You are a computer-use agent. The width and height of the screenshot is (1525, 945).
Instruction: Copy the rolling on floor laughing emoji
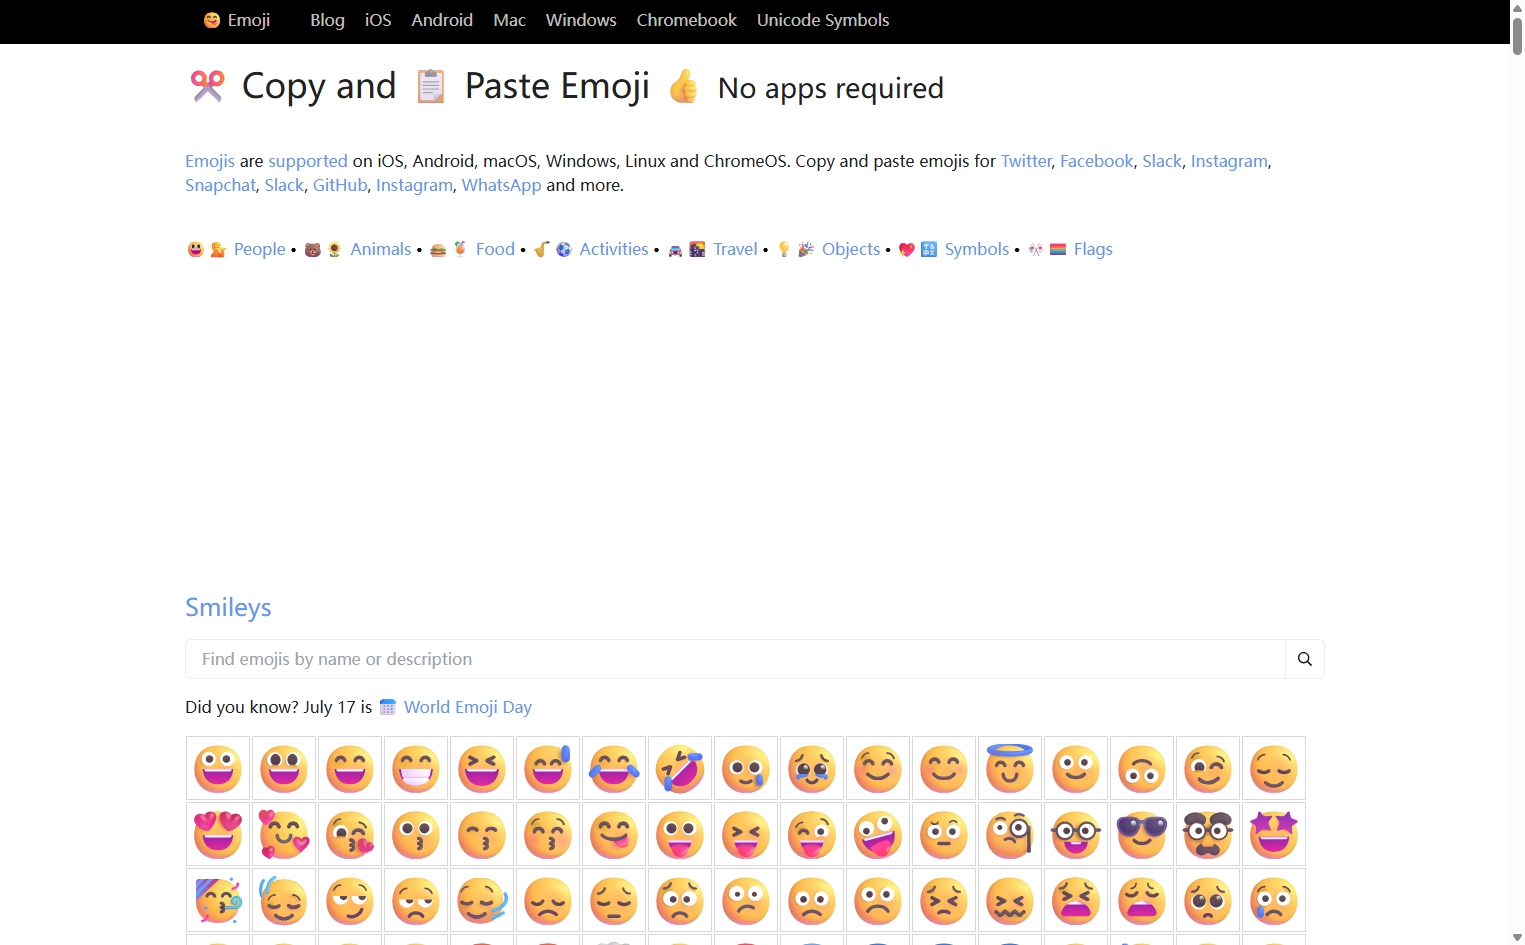tap(680, 769)
